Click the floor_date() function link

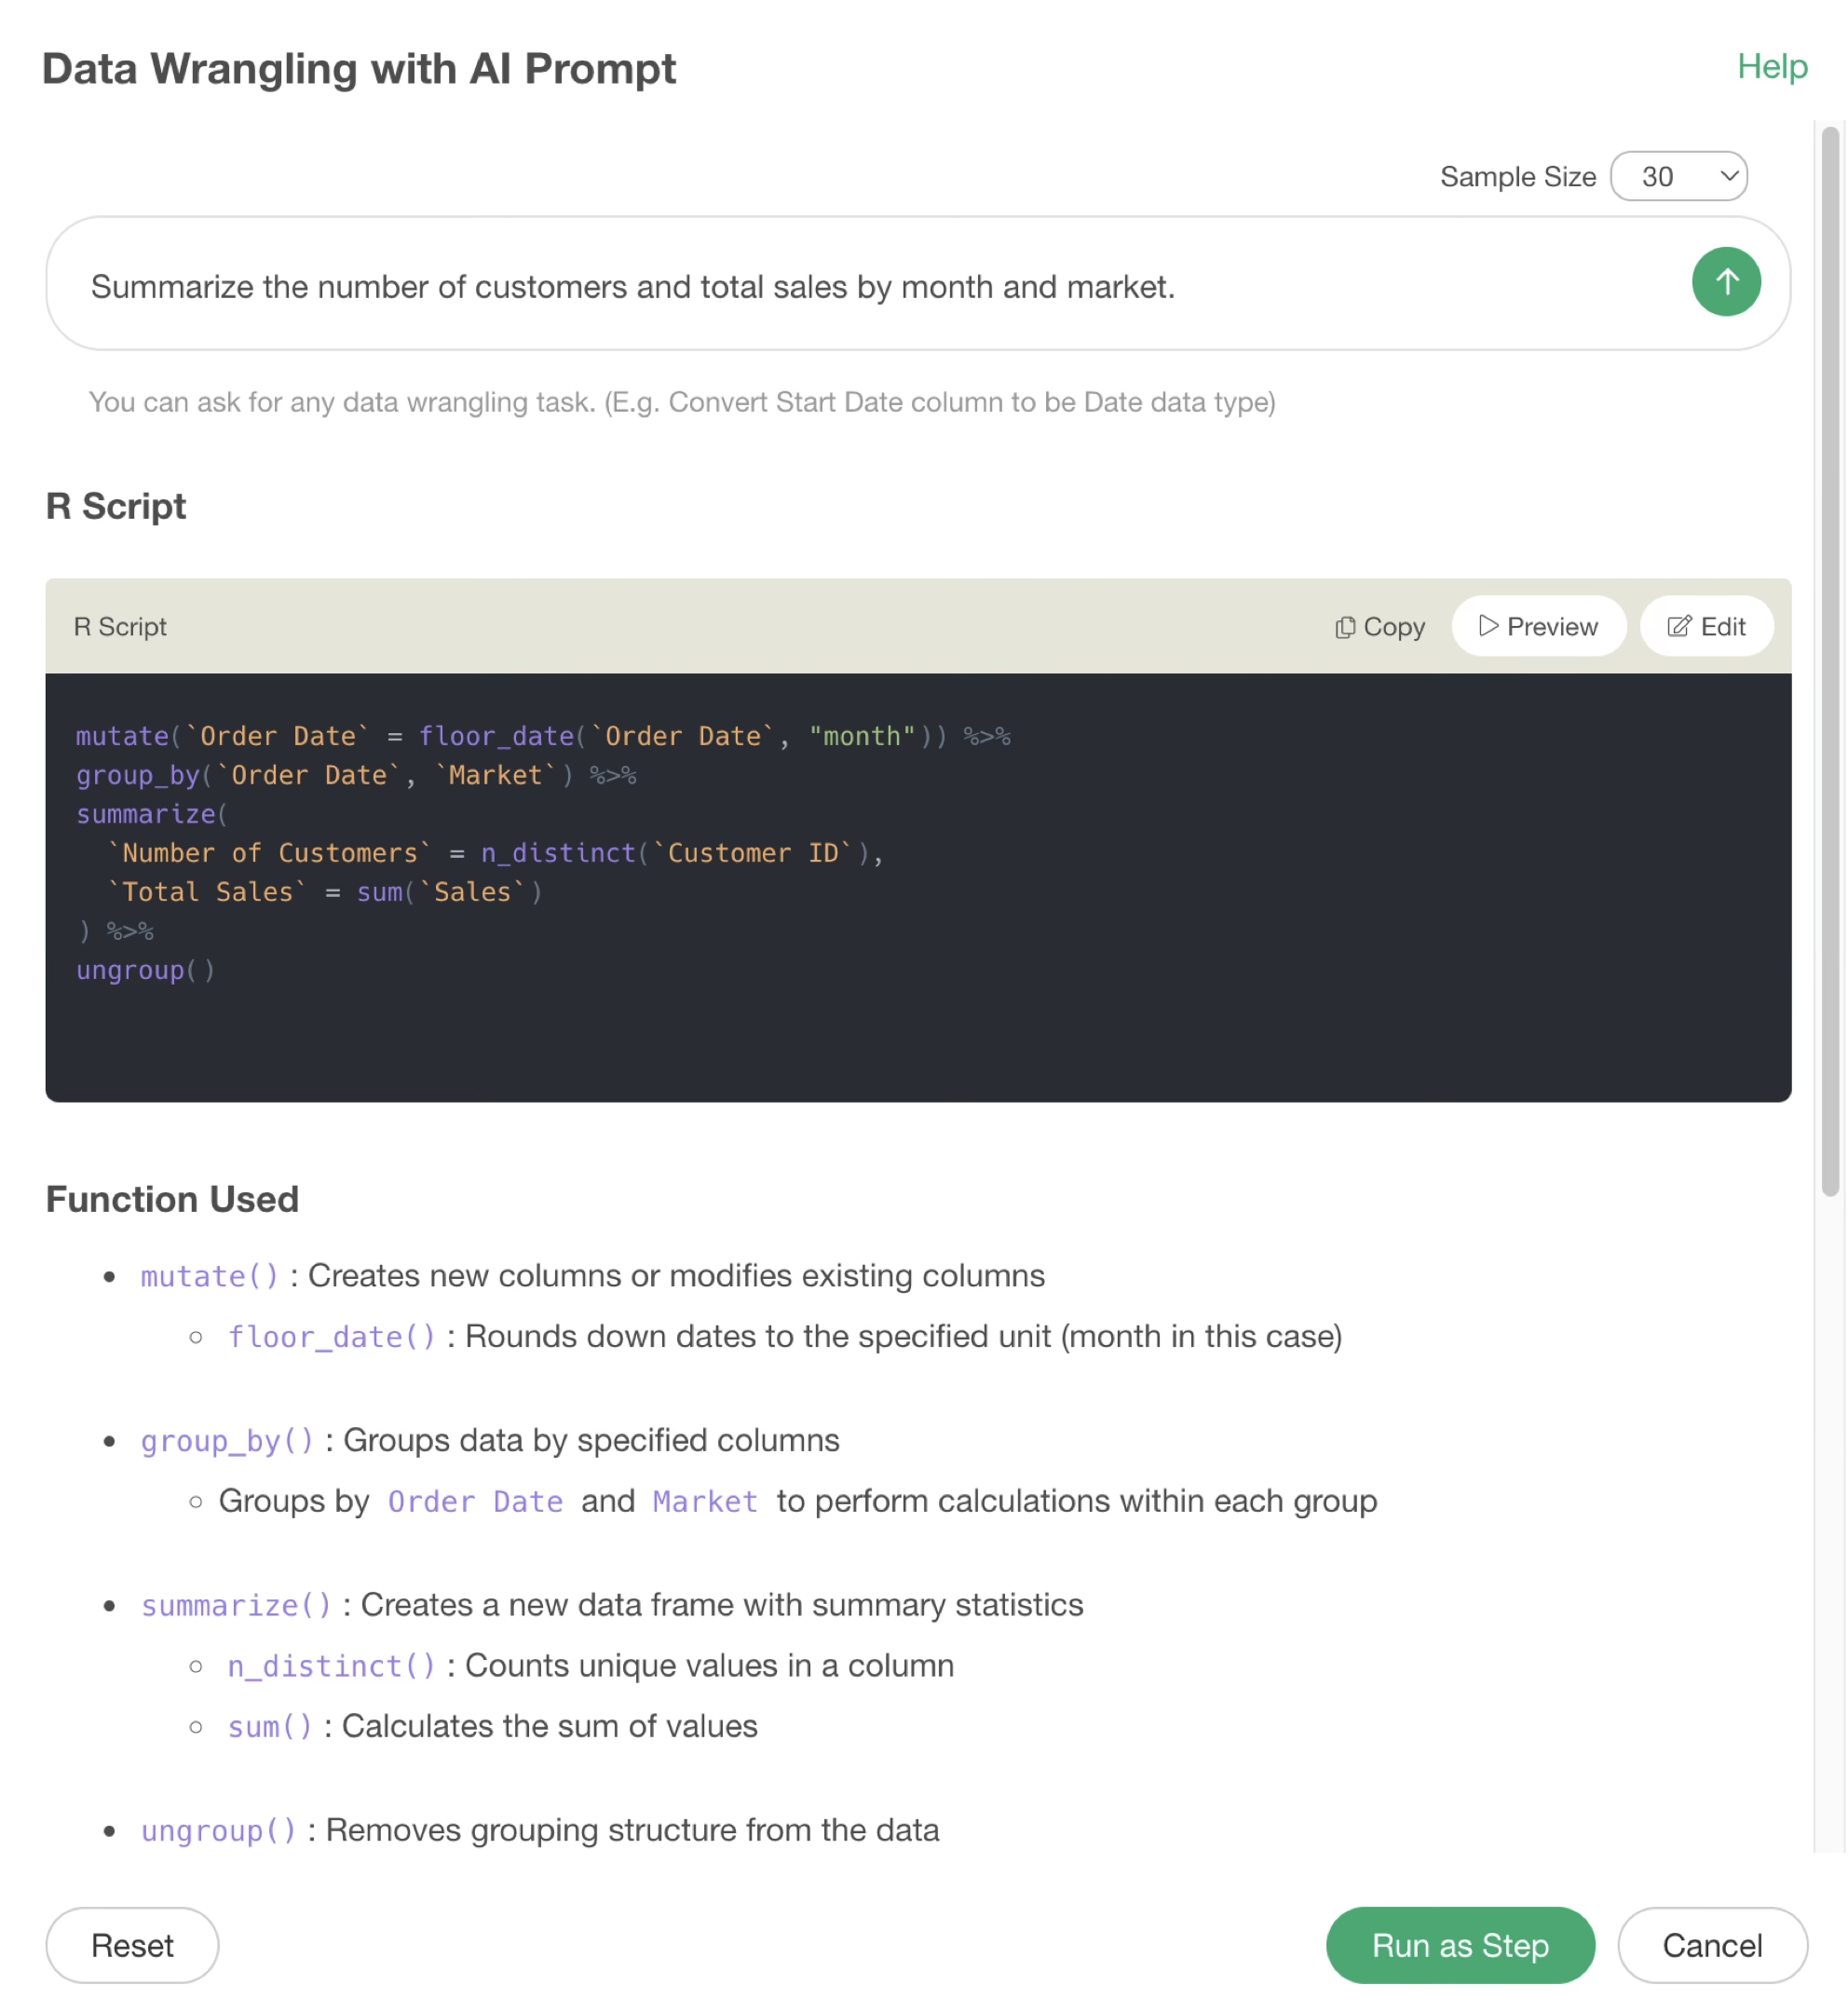point(331,1337)
